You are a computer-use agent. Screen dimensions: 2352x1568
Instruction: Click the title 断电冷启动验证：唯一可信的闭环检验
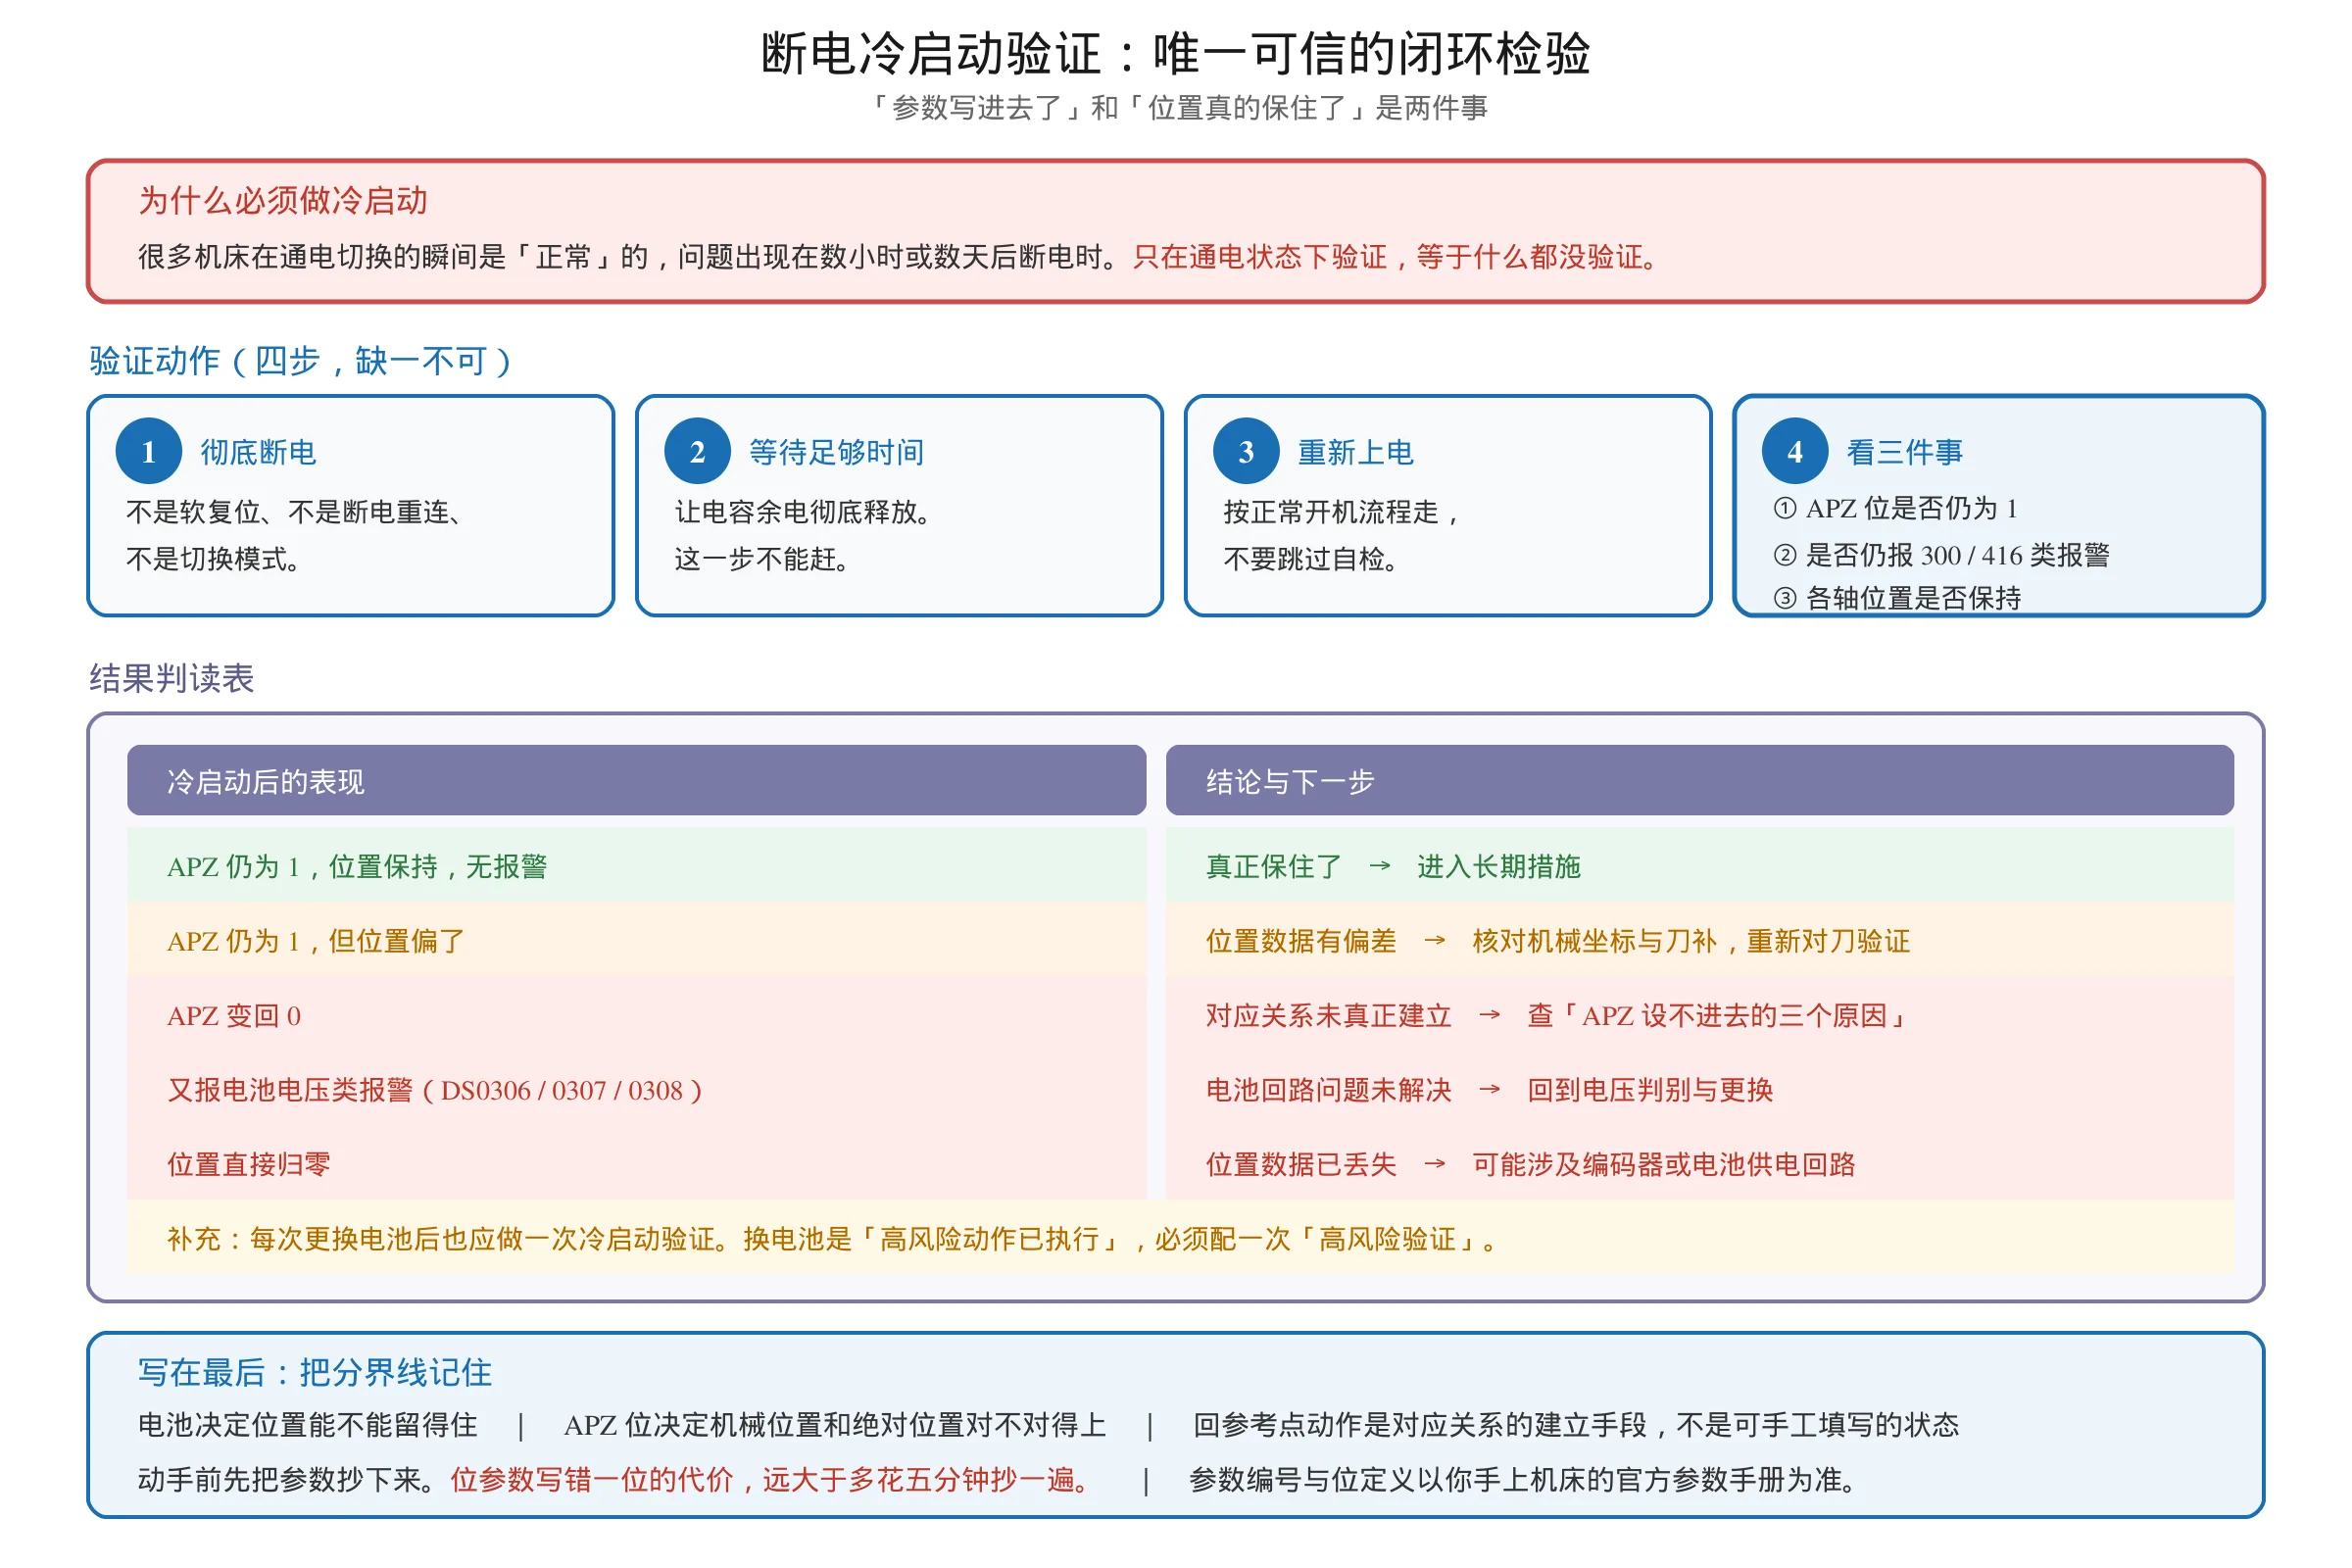1176,53
